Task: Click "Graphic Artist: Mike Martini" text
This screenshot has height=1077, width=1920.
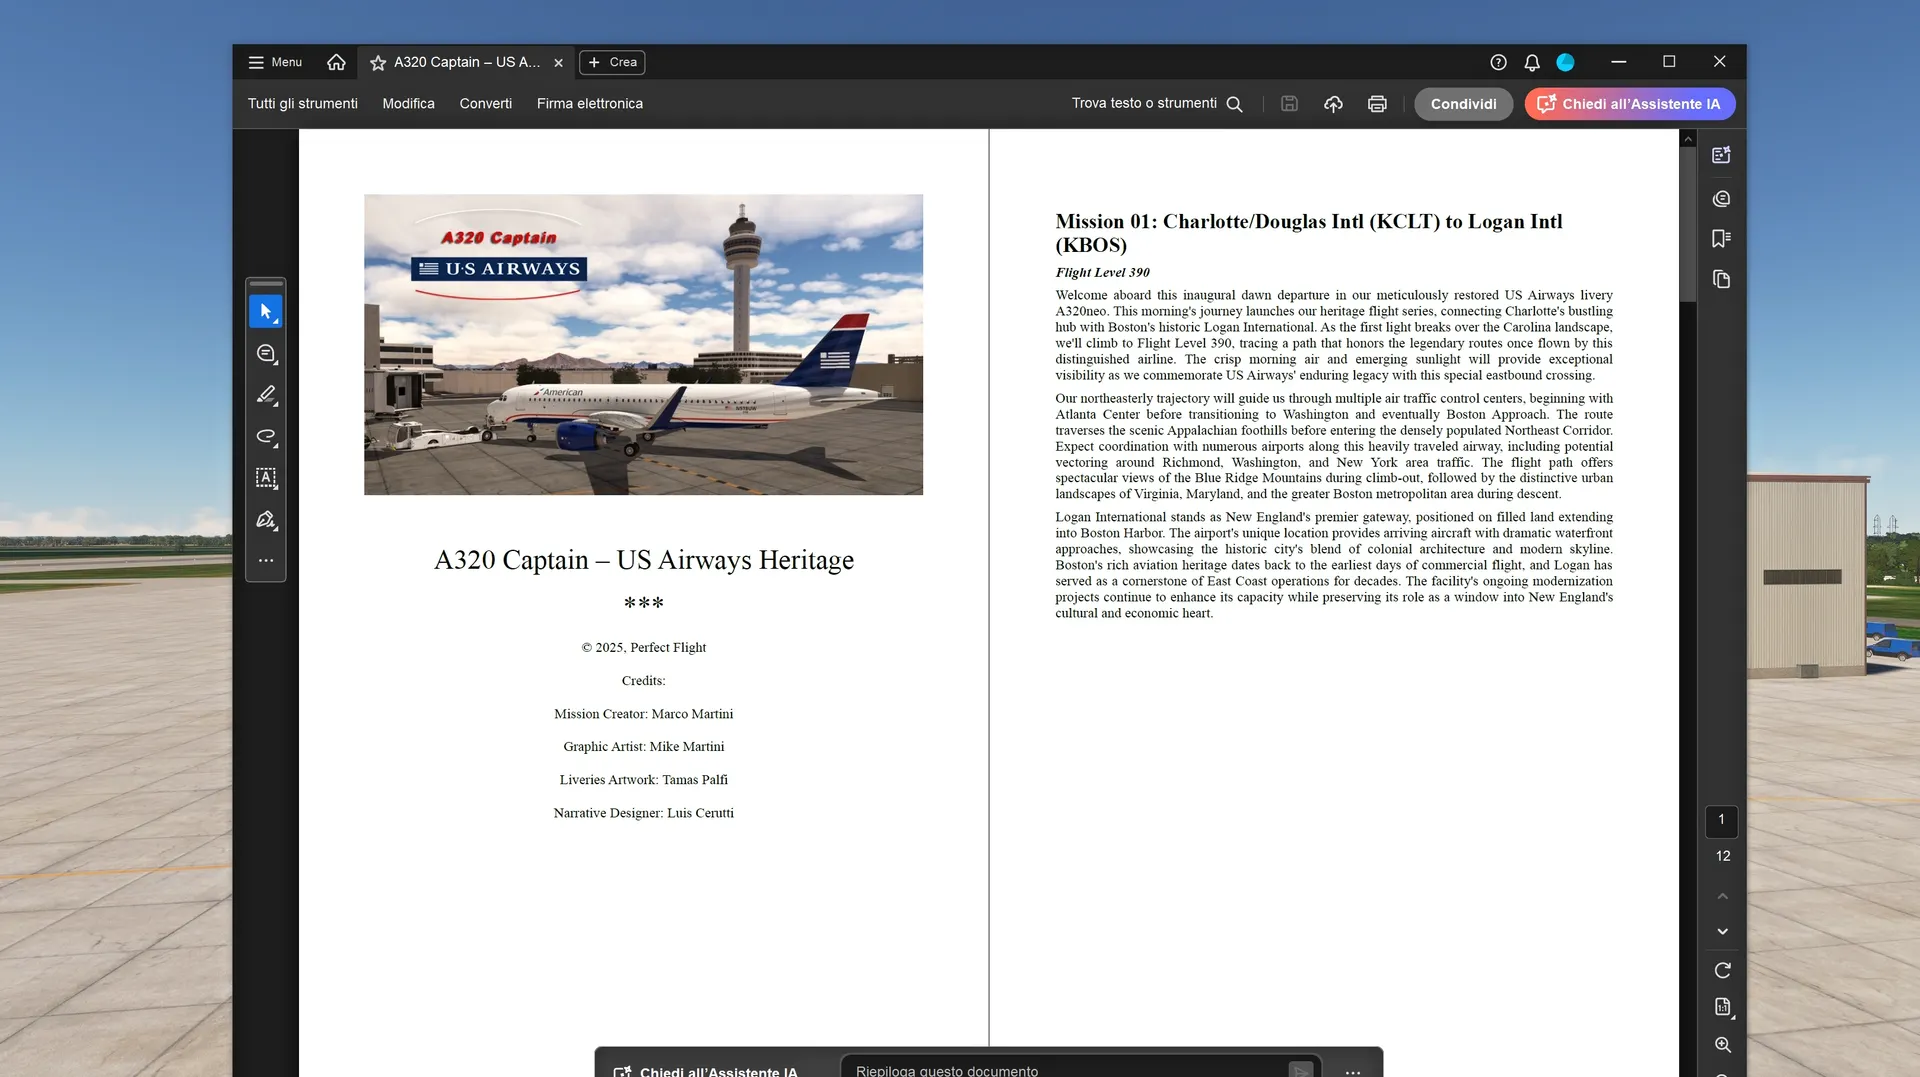Action: [x=643, y=747]
